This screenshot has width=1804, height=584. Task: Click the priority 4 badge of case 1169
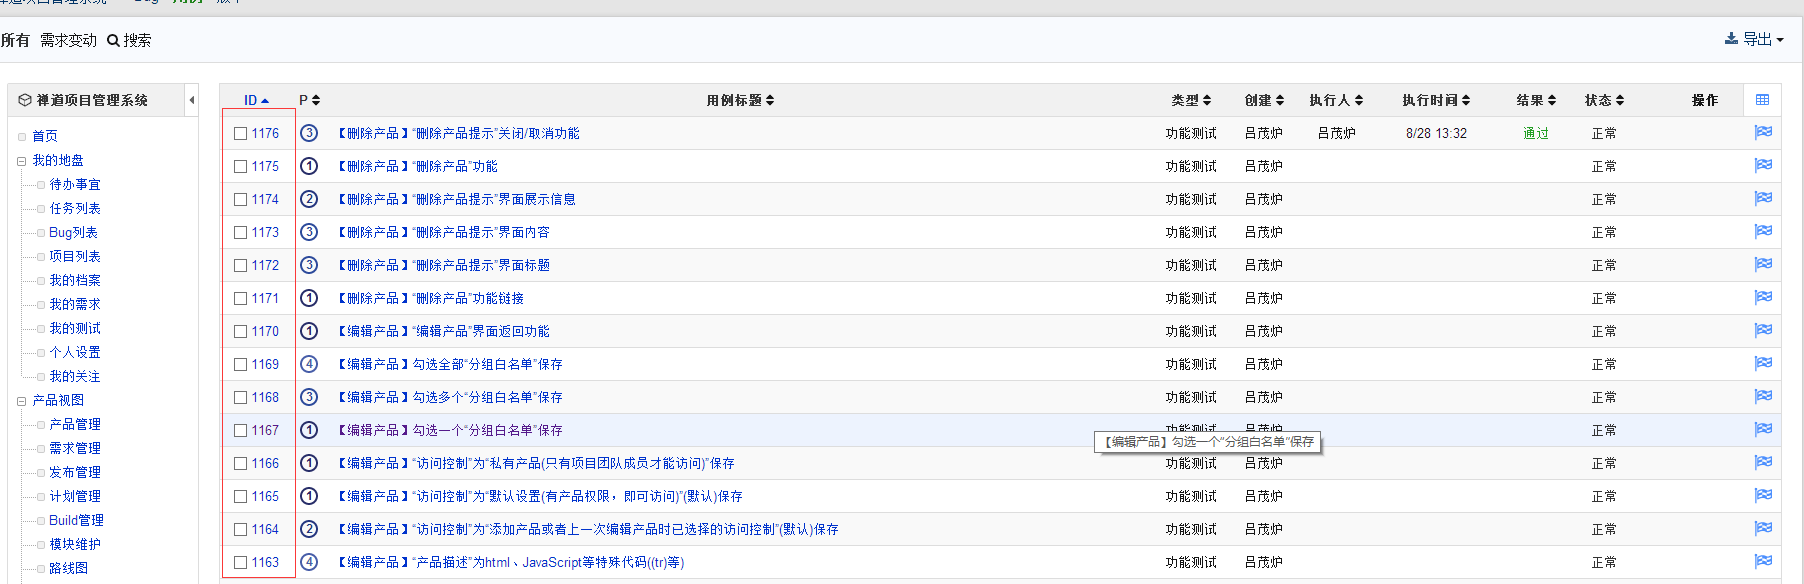(309, 364)
